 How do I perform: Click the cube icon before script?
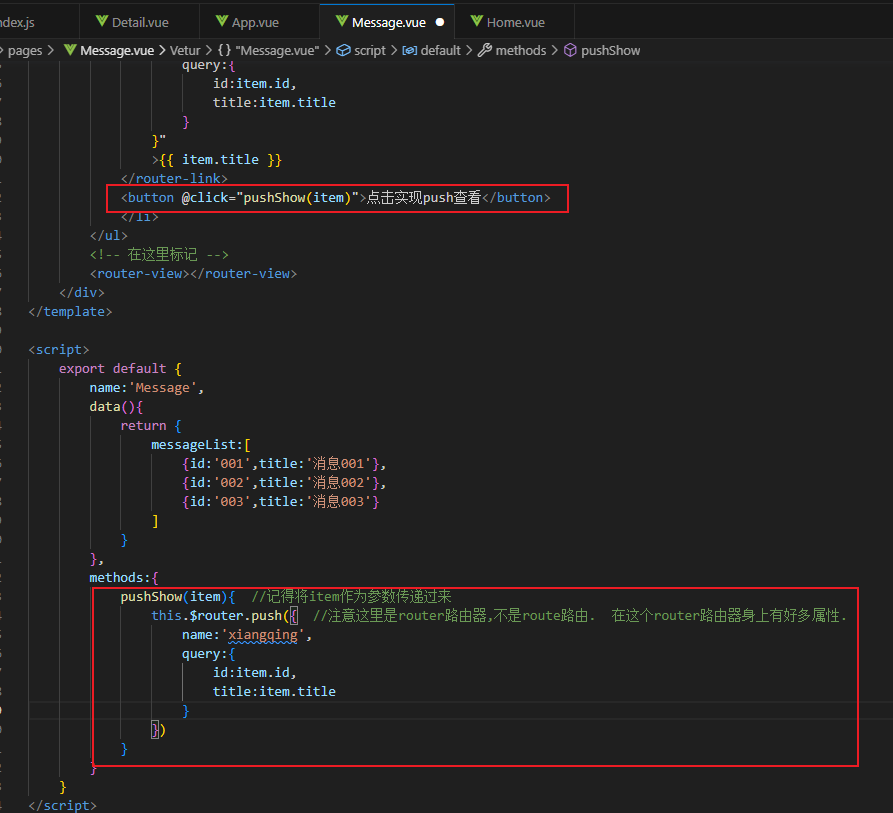click(343, 51)
